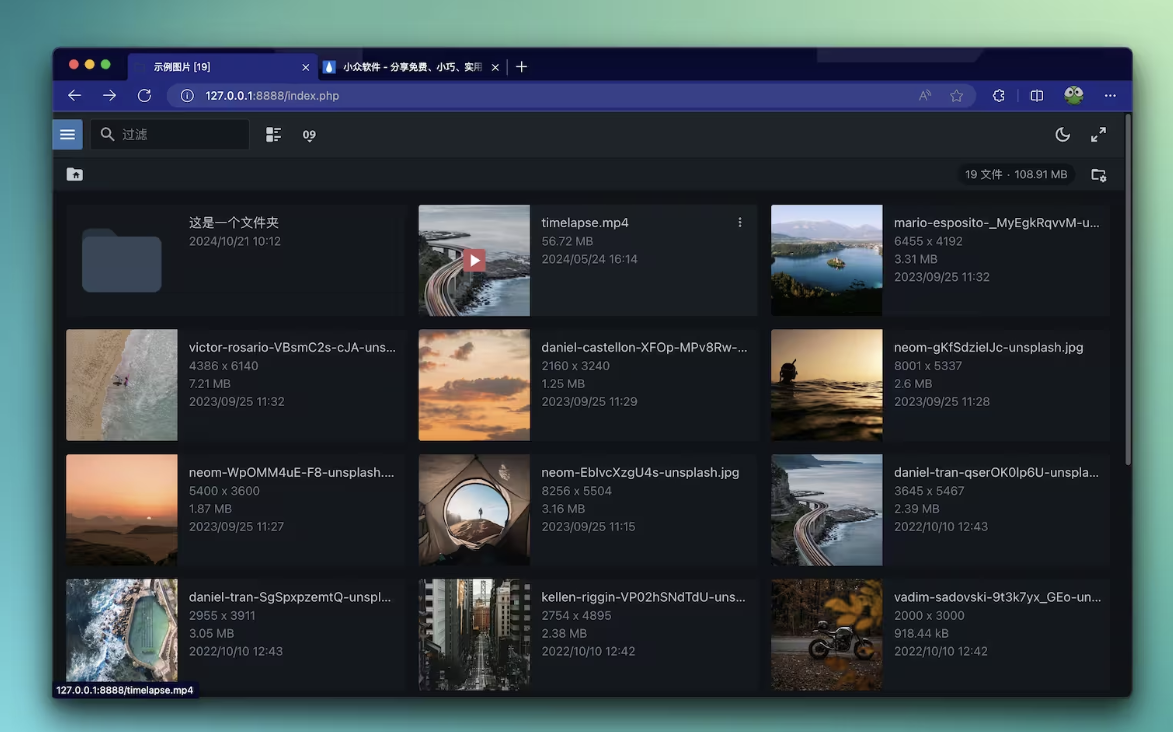Open neom-EbIvcXzgU4s-unsplash.jpg file name
The width and height of the screenshot is (1173, 732).
pyautogui.click(x=640, y=472)
